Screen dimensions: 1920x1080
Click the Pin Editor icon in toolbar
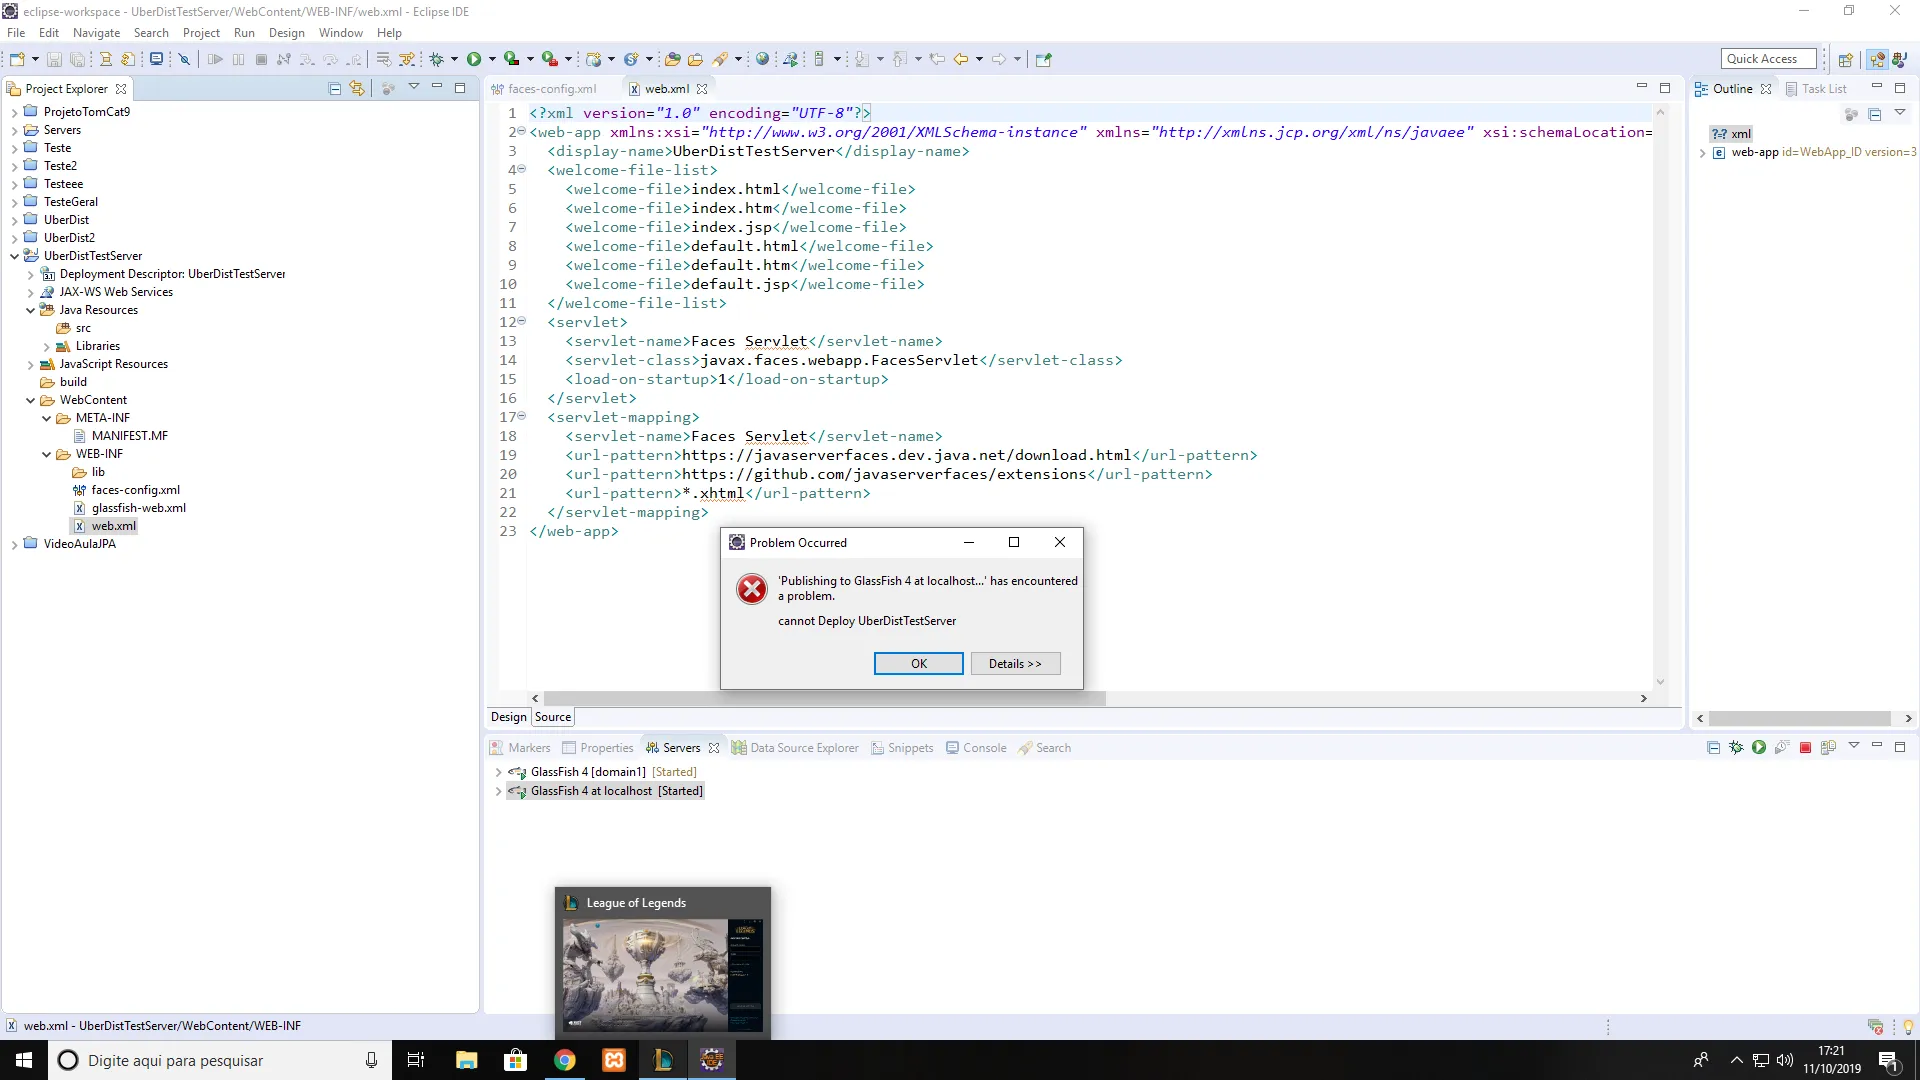(1043, 59)
